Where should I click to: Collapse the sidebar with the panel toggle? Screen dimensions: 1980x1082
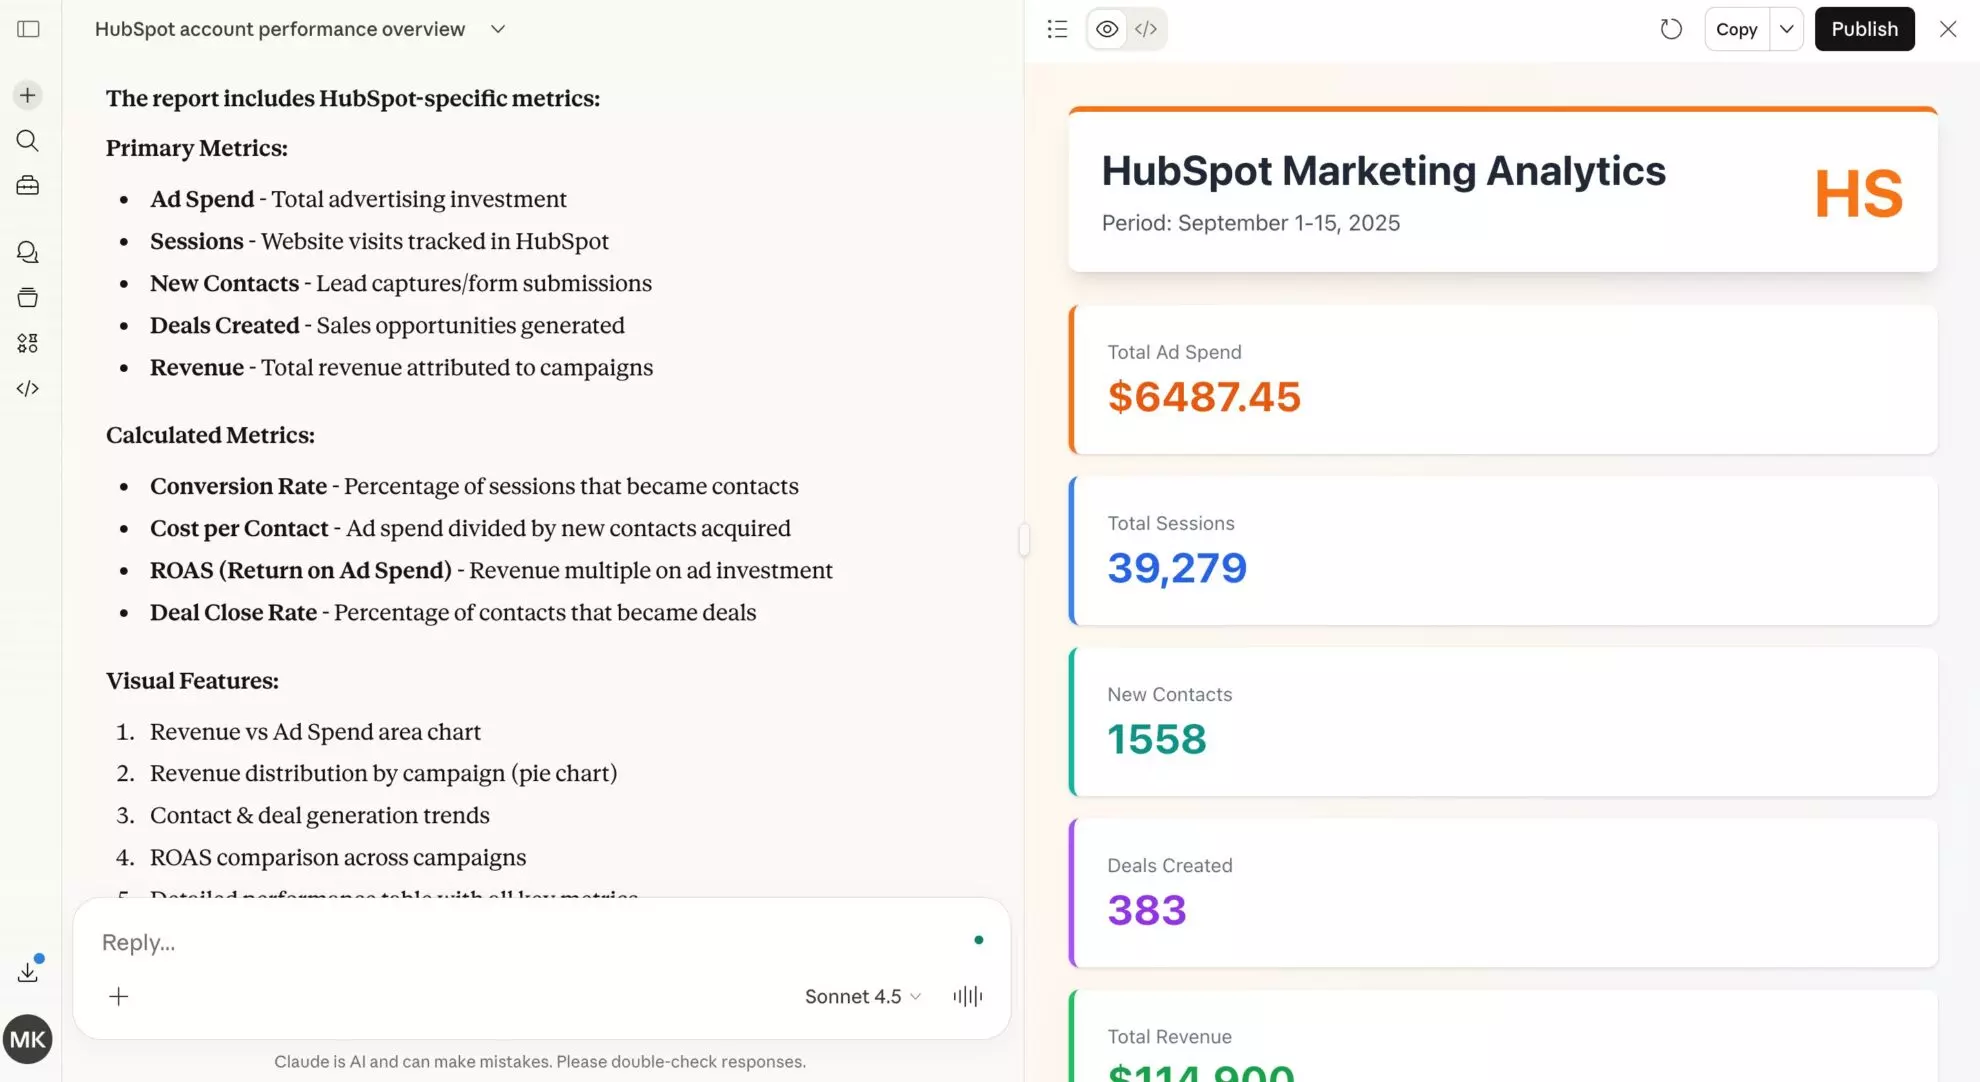pos(27,29)
